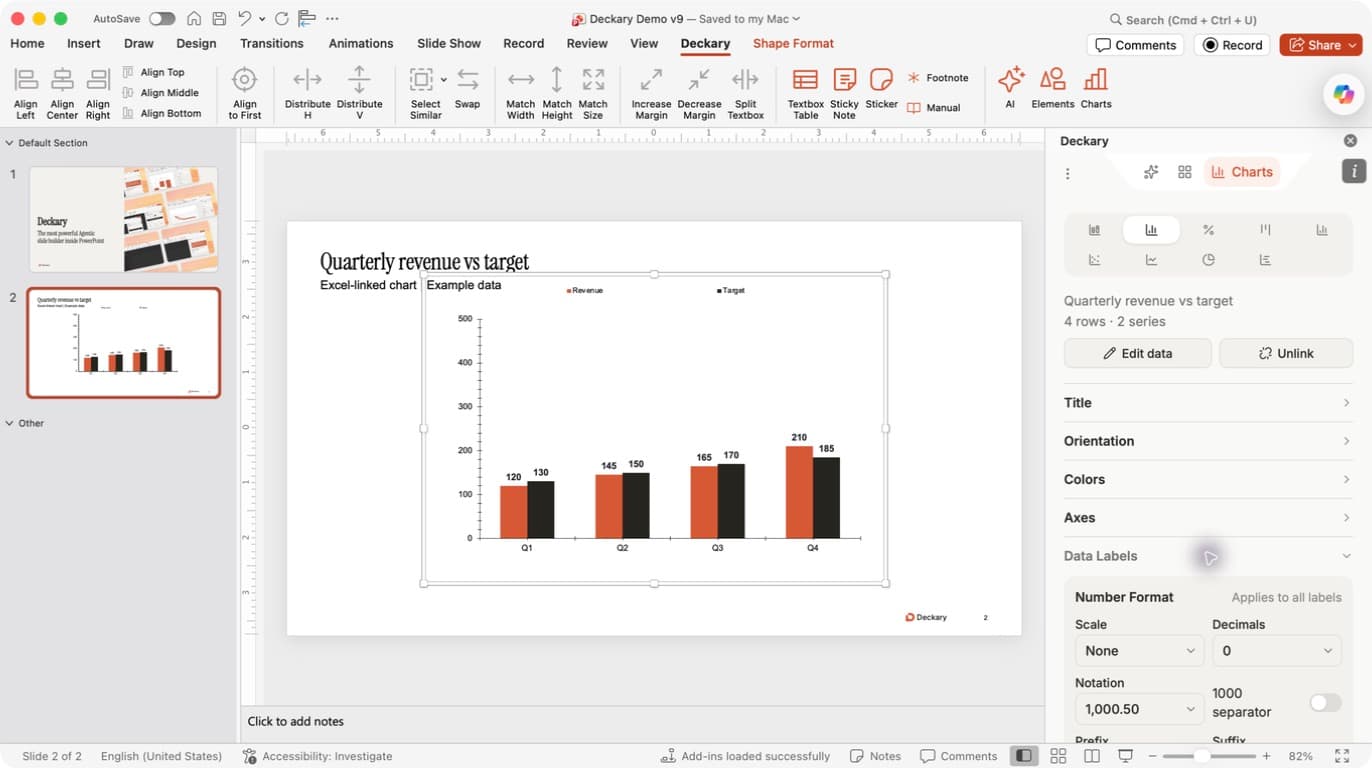Click the Manual ribbon item
1372x768 pixels.
(x=934, y=108)
